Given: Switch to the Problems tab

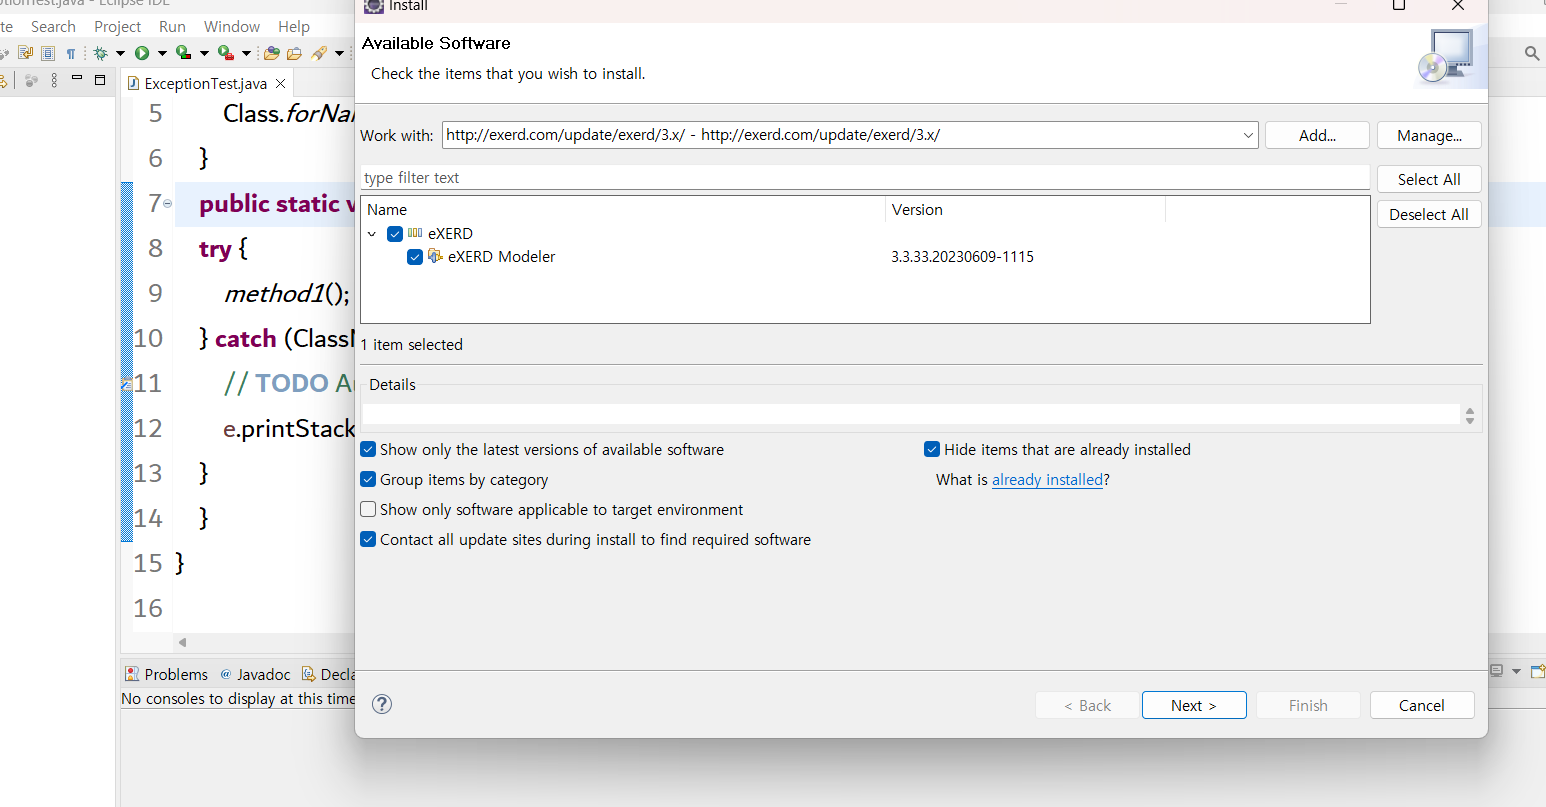Looking at the screenshot, I should pyautogui.click(x=166, y=674).
